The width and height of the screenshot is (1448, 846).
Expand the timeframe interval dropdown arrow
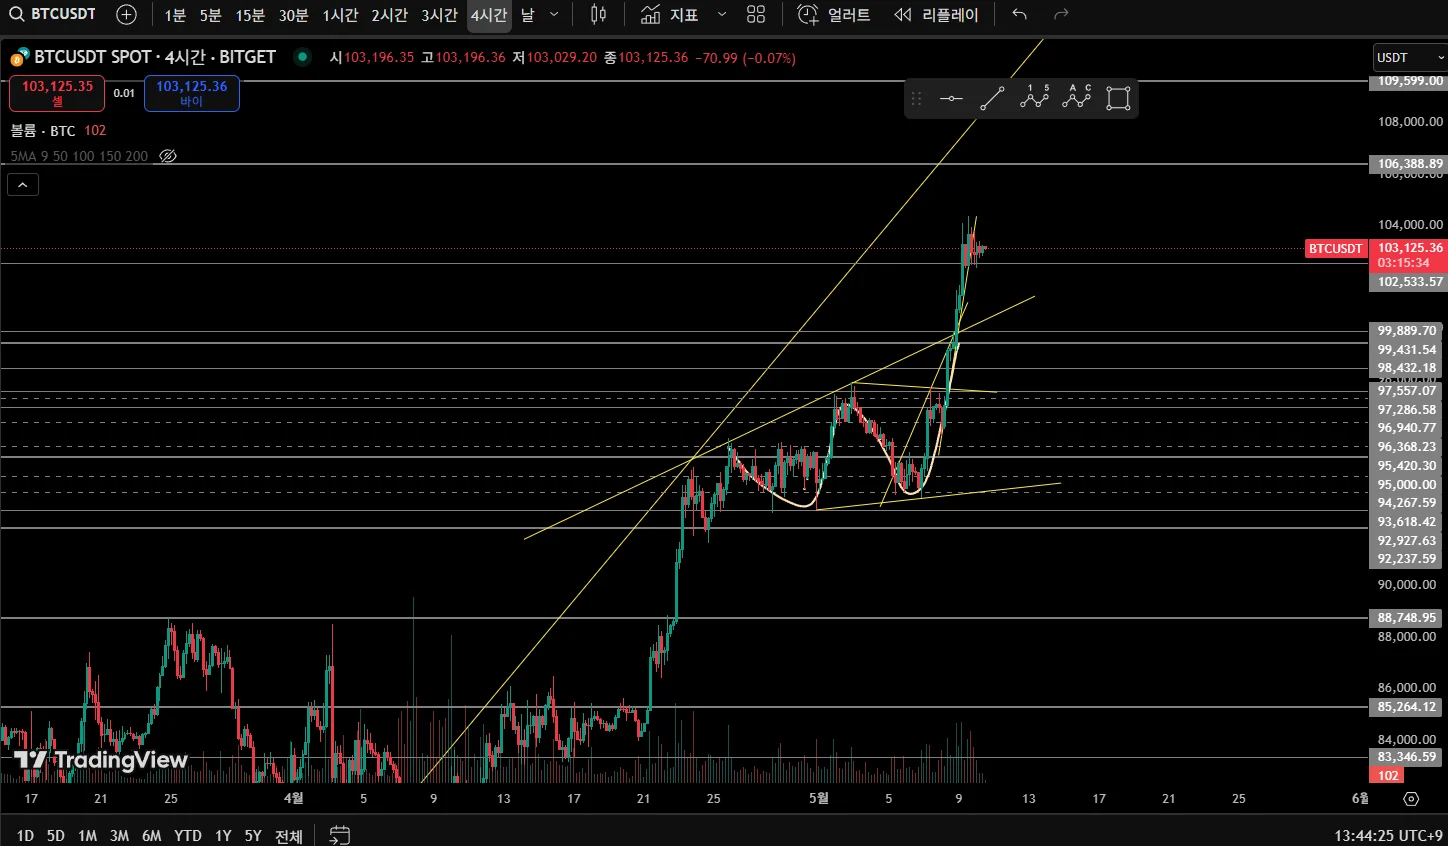(554, 15)
